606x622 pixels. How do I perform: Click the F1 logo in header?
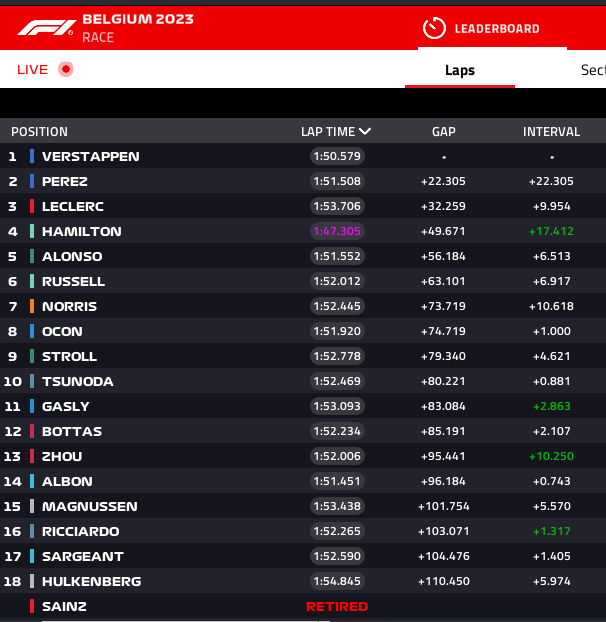pos(47,28)
